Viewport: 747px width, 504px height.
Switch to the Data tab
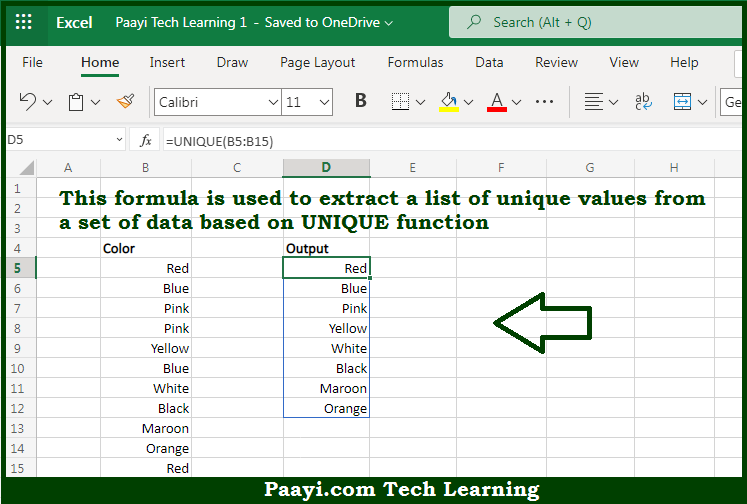pyautogui.click(x=489, y=62)
